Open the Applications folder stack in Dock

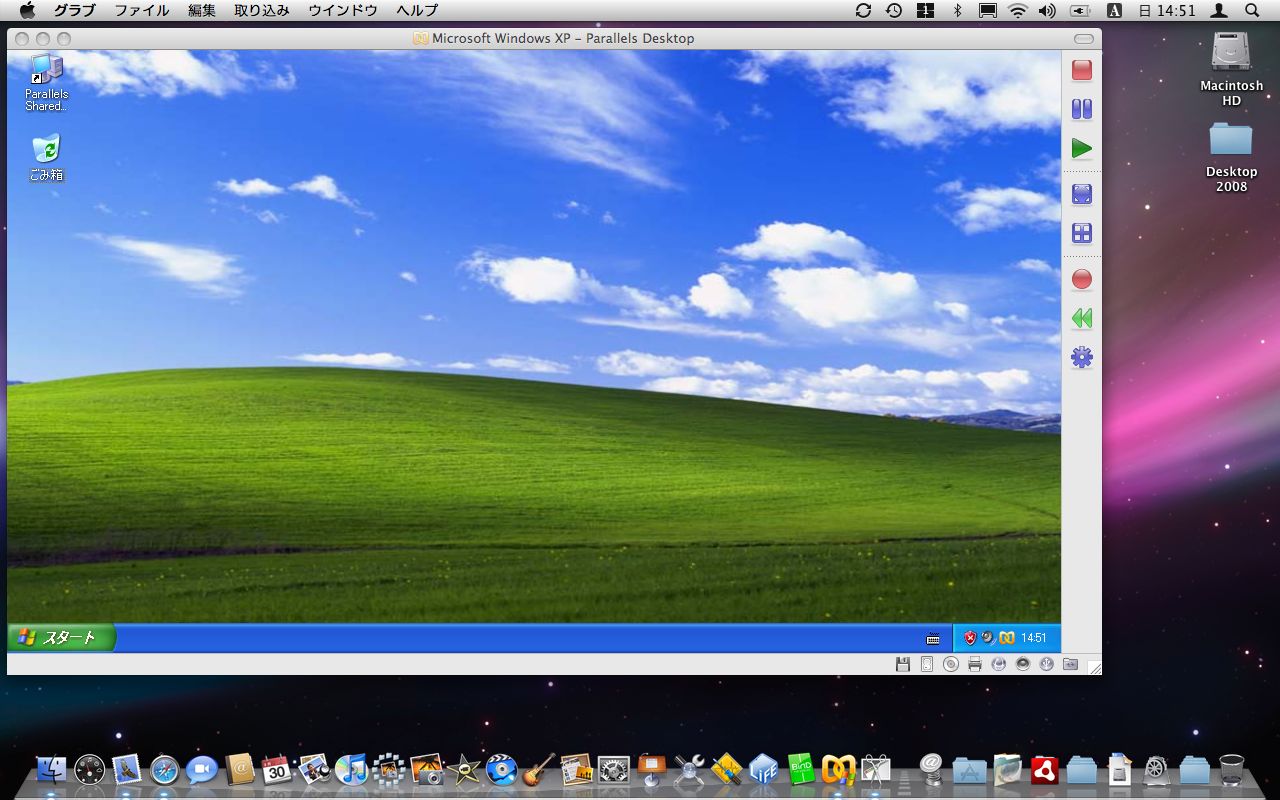click(969, 769)
